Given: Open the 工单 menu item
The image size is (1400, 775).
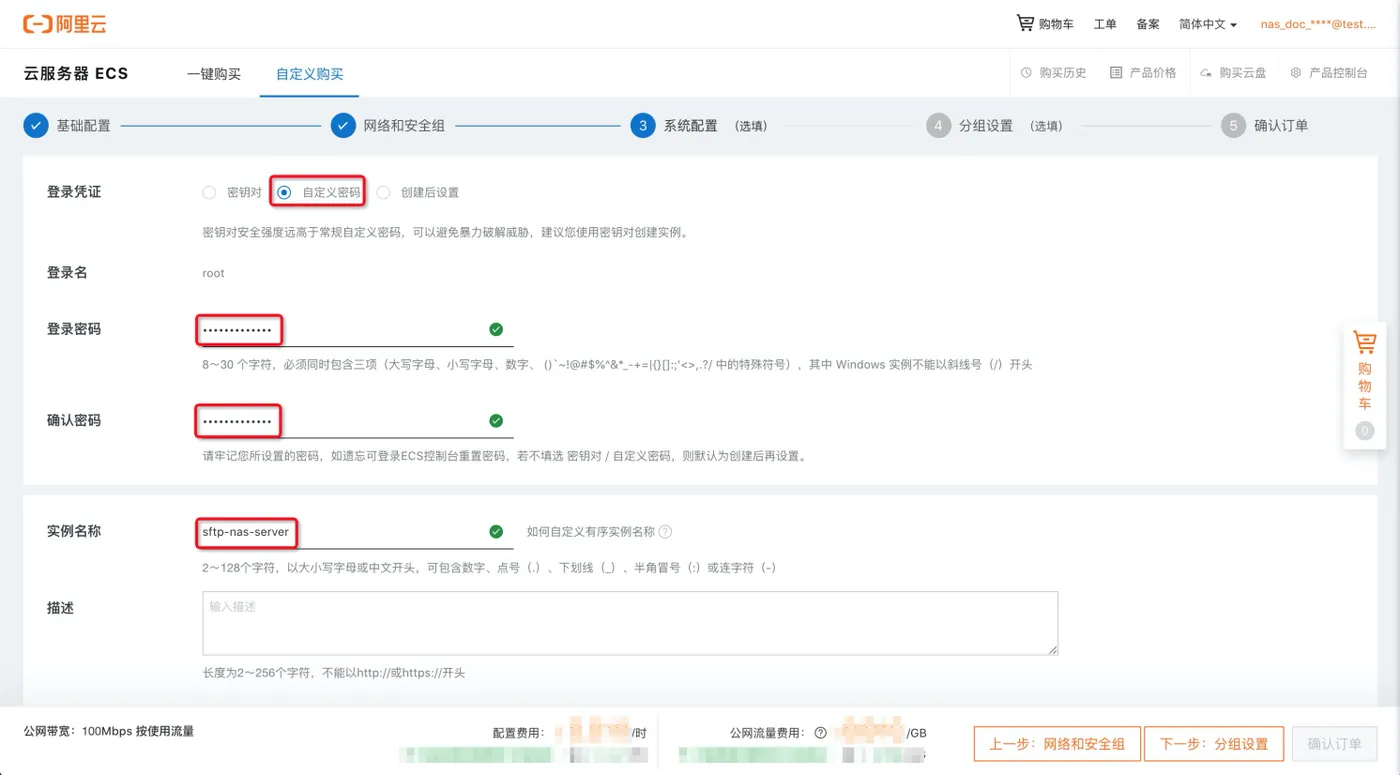Looking at the screenshot, I should point(1105,24).
